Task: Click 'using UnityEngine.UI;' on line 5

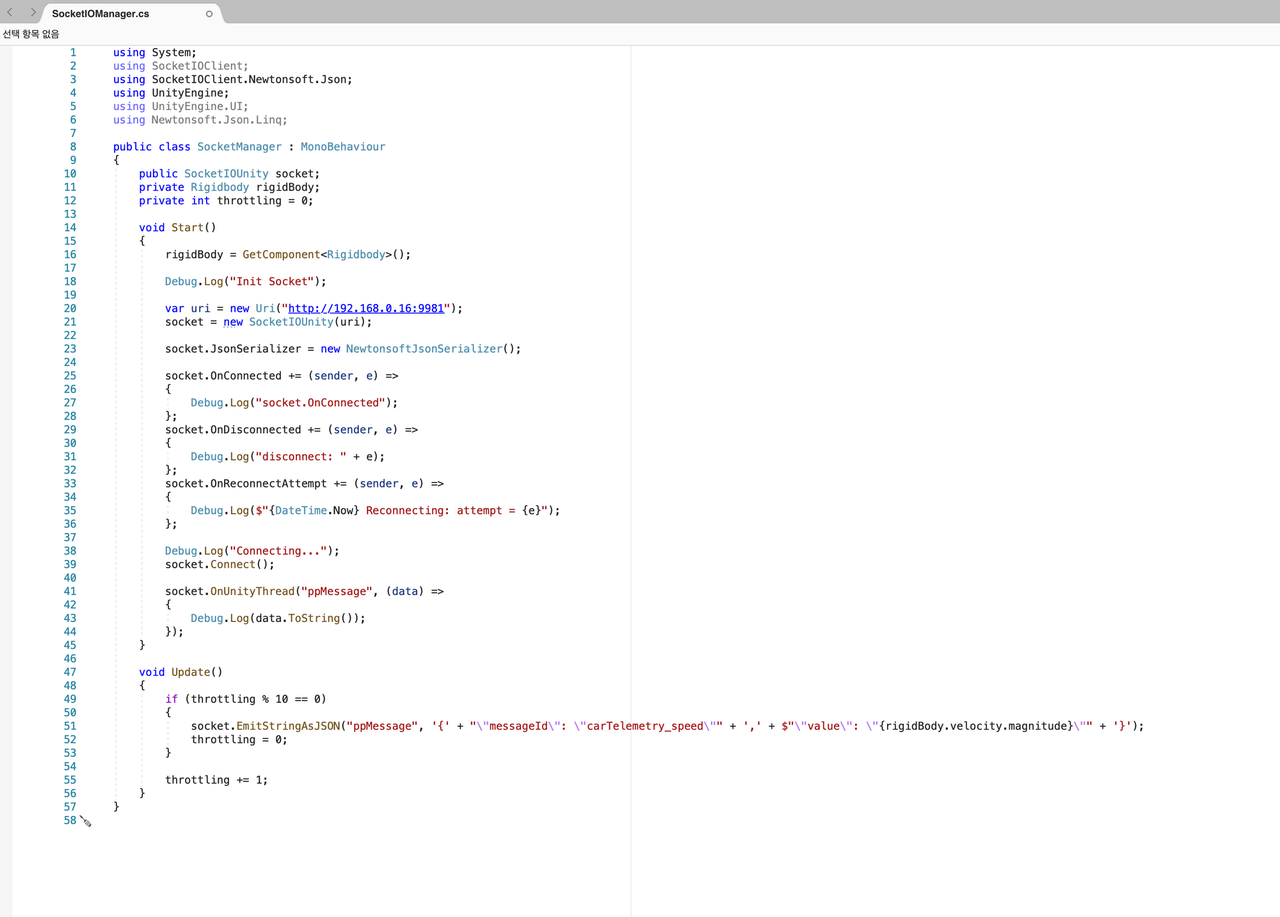Action: pyautogui.click(x=181, y=106)
